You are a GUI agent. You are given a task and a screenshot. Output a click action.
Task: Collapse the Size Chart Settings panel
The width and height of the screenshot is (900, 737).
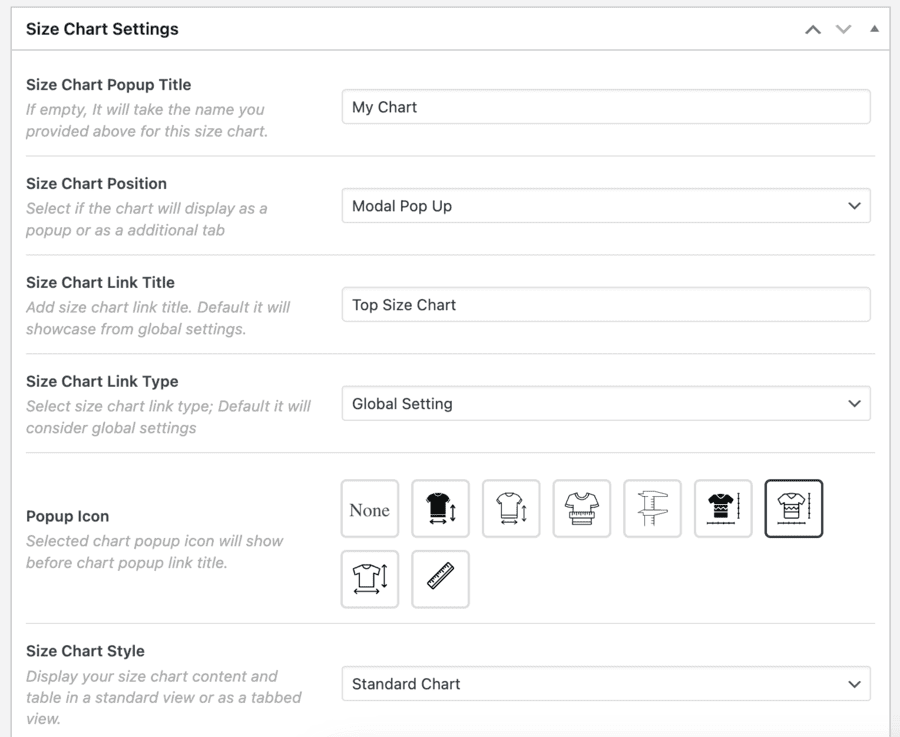pyautogui.click(x=874, y=29)
